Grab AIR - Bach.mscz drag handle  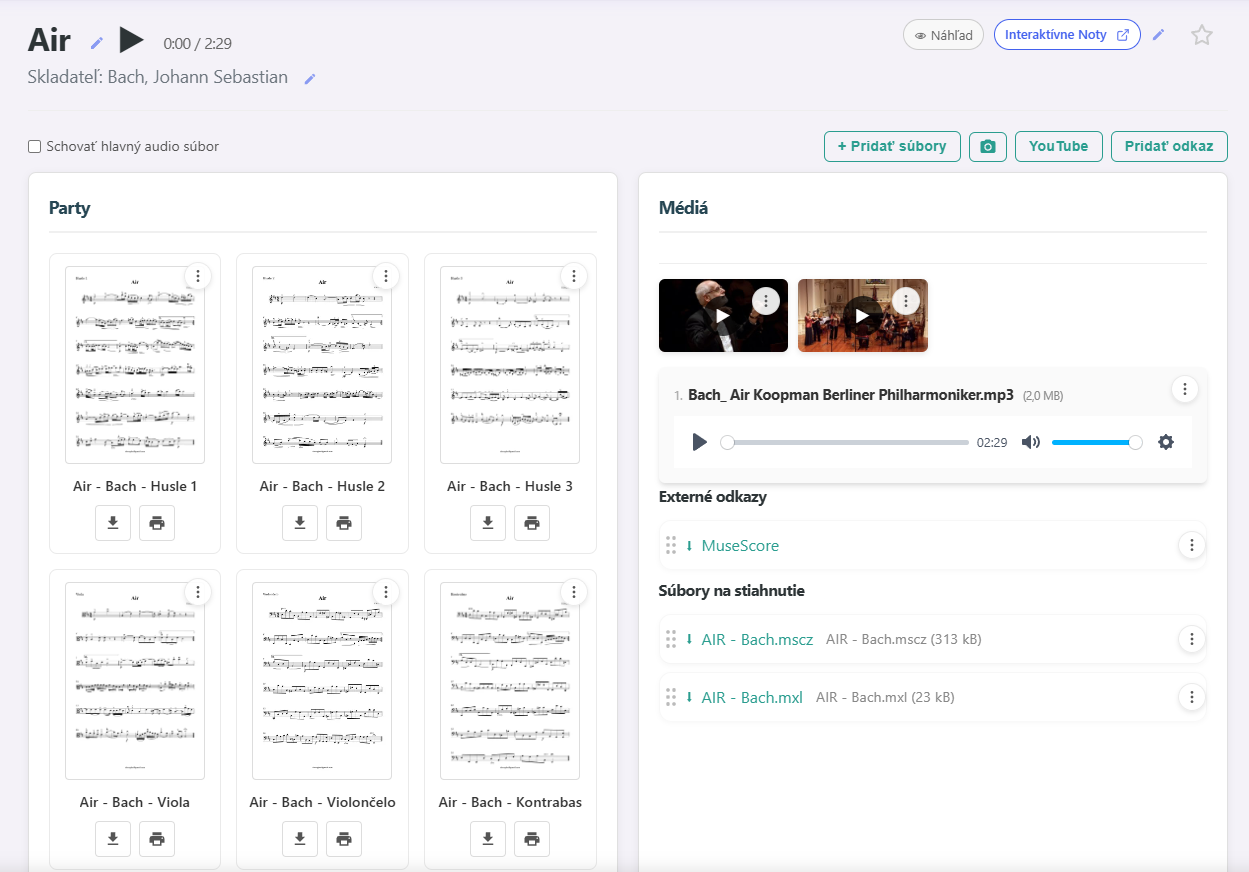[x=671, y=640]
